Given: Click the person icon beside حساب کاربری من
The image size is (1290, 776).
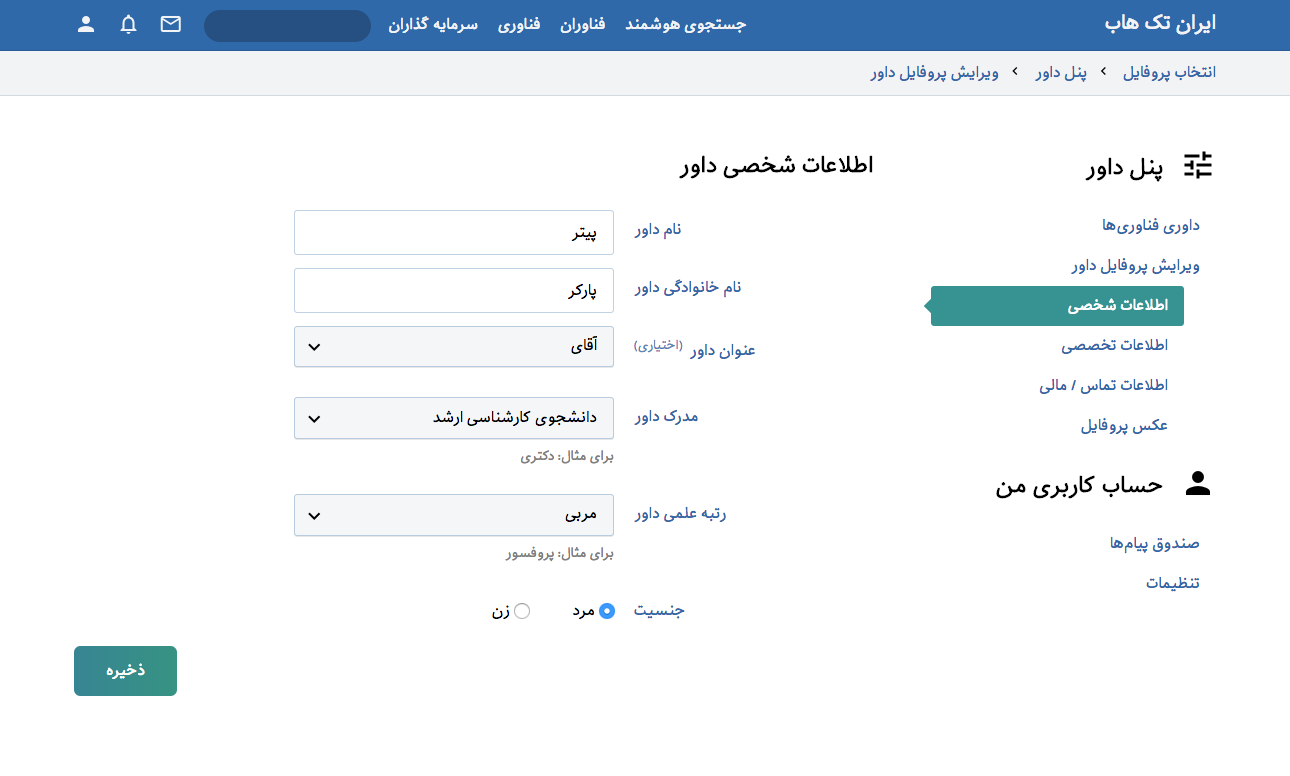Looking at the screenshot, I should (x=1198, y=484).
